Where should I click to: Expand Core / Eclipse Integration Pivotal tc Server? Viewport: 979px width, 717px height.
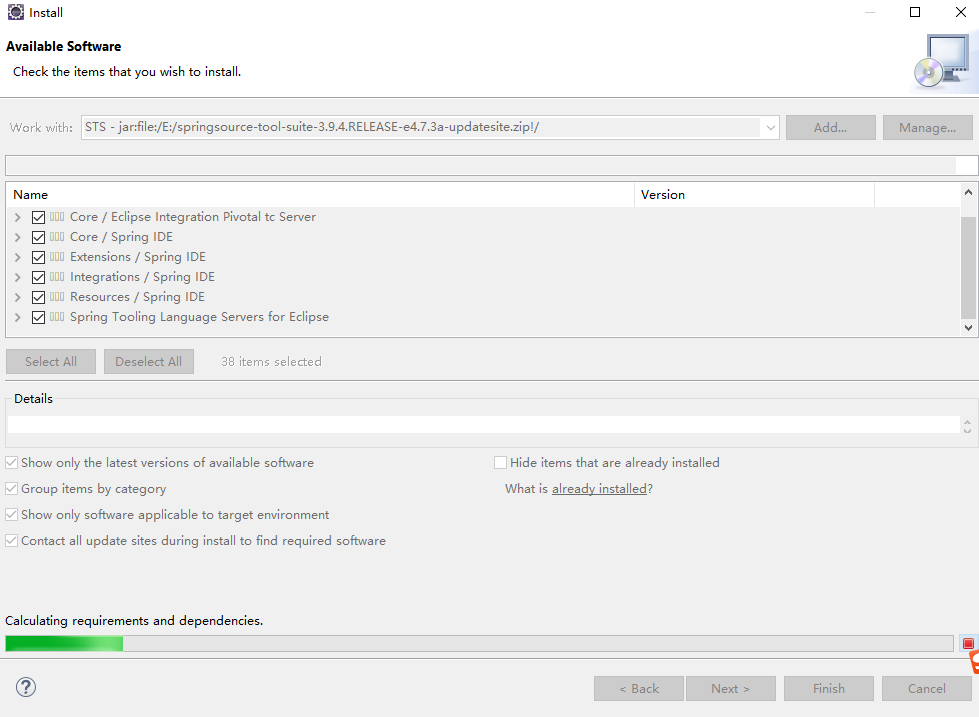coord(17,217)
